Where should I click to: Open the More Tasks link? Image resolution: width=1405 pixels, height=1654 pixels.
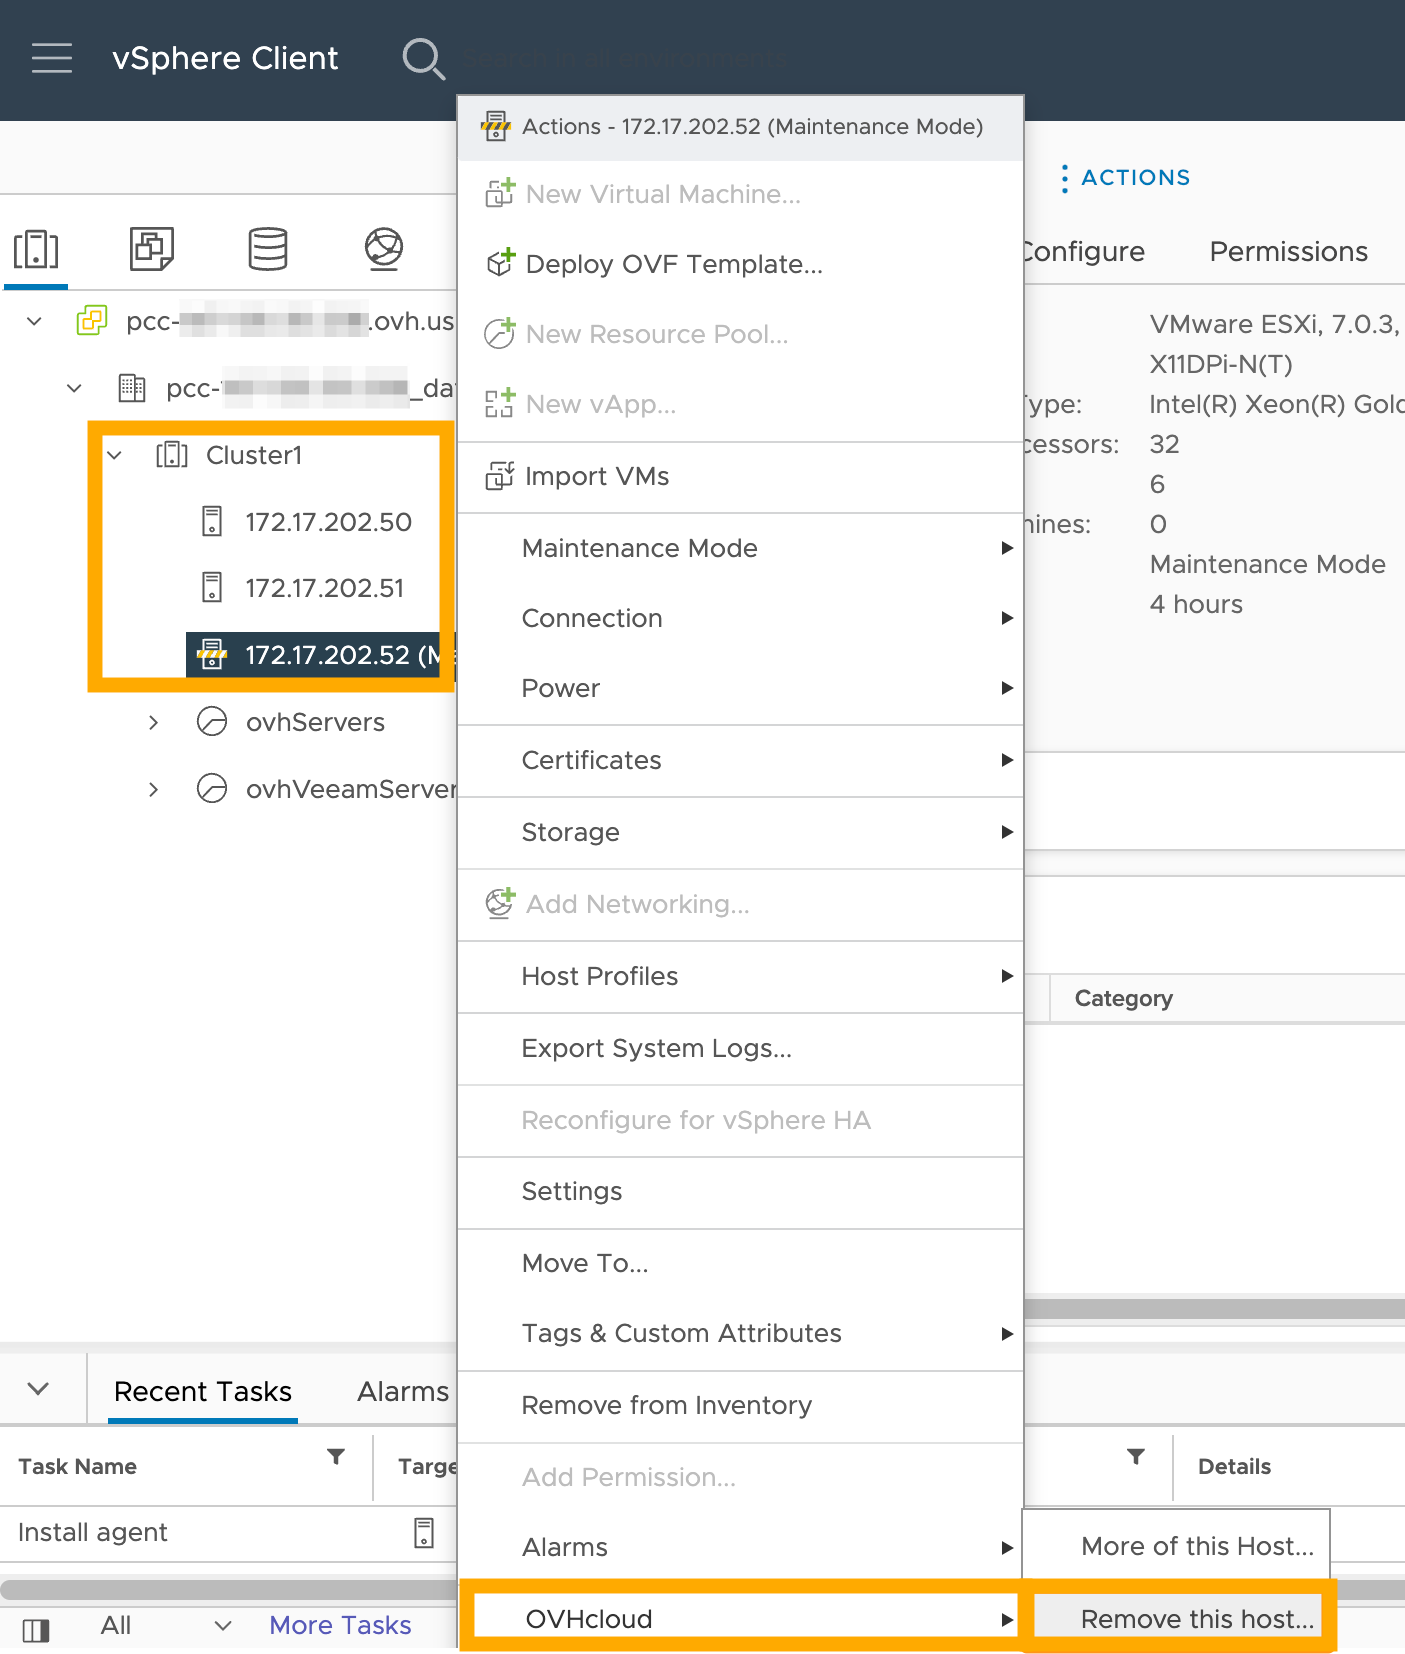click(x=340, y=1626)
